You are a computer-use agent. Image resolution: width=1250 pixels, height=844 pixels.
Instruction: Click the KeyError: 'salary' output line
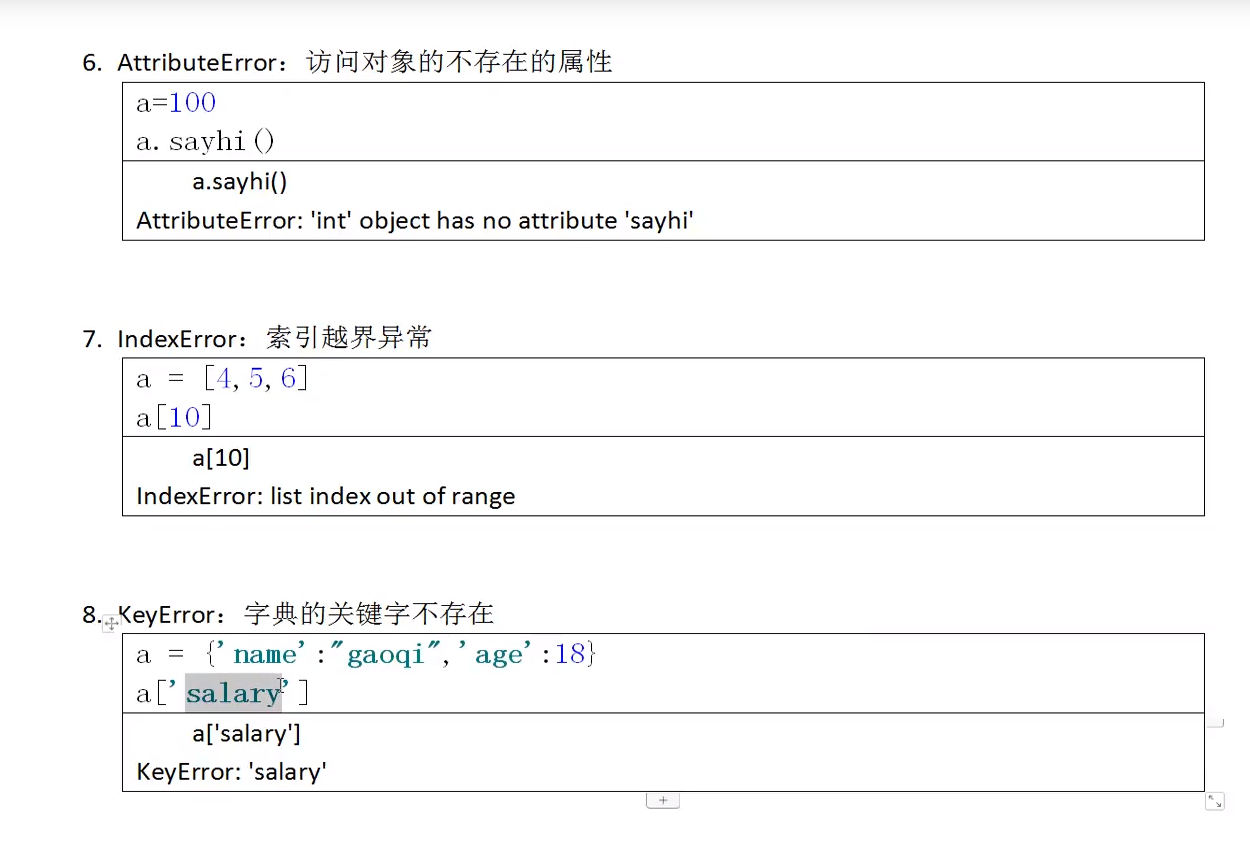(232, 772)
